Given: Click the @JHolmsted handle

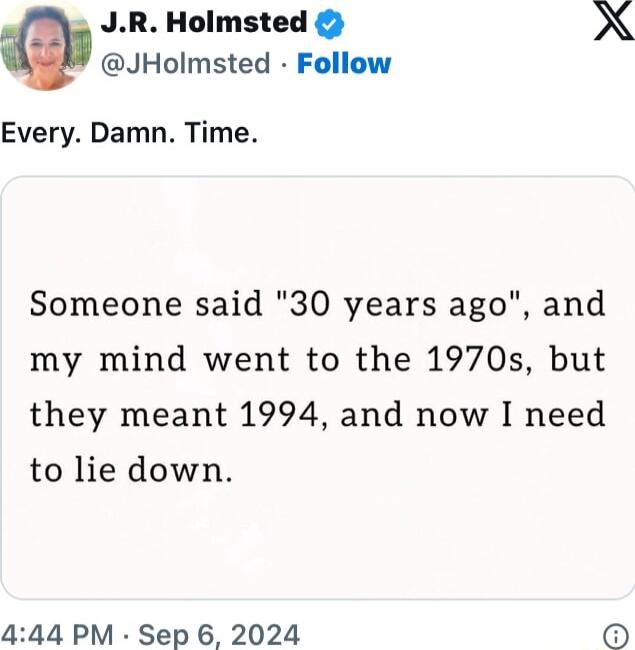Looking at the screenshot, I should tap(185, 64).
